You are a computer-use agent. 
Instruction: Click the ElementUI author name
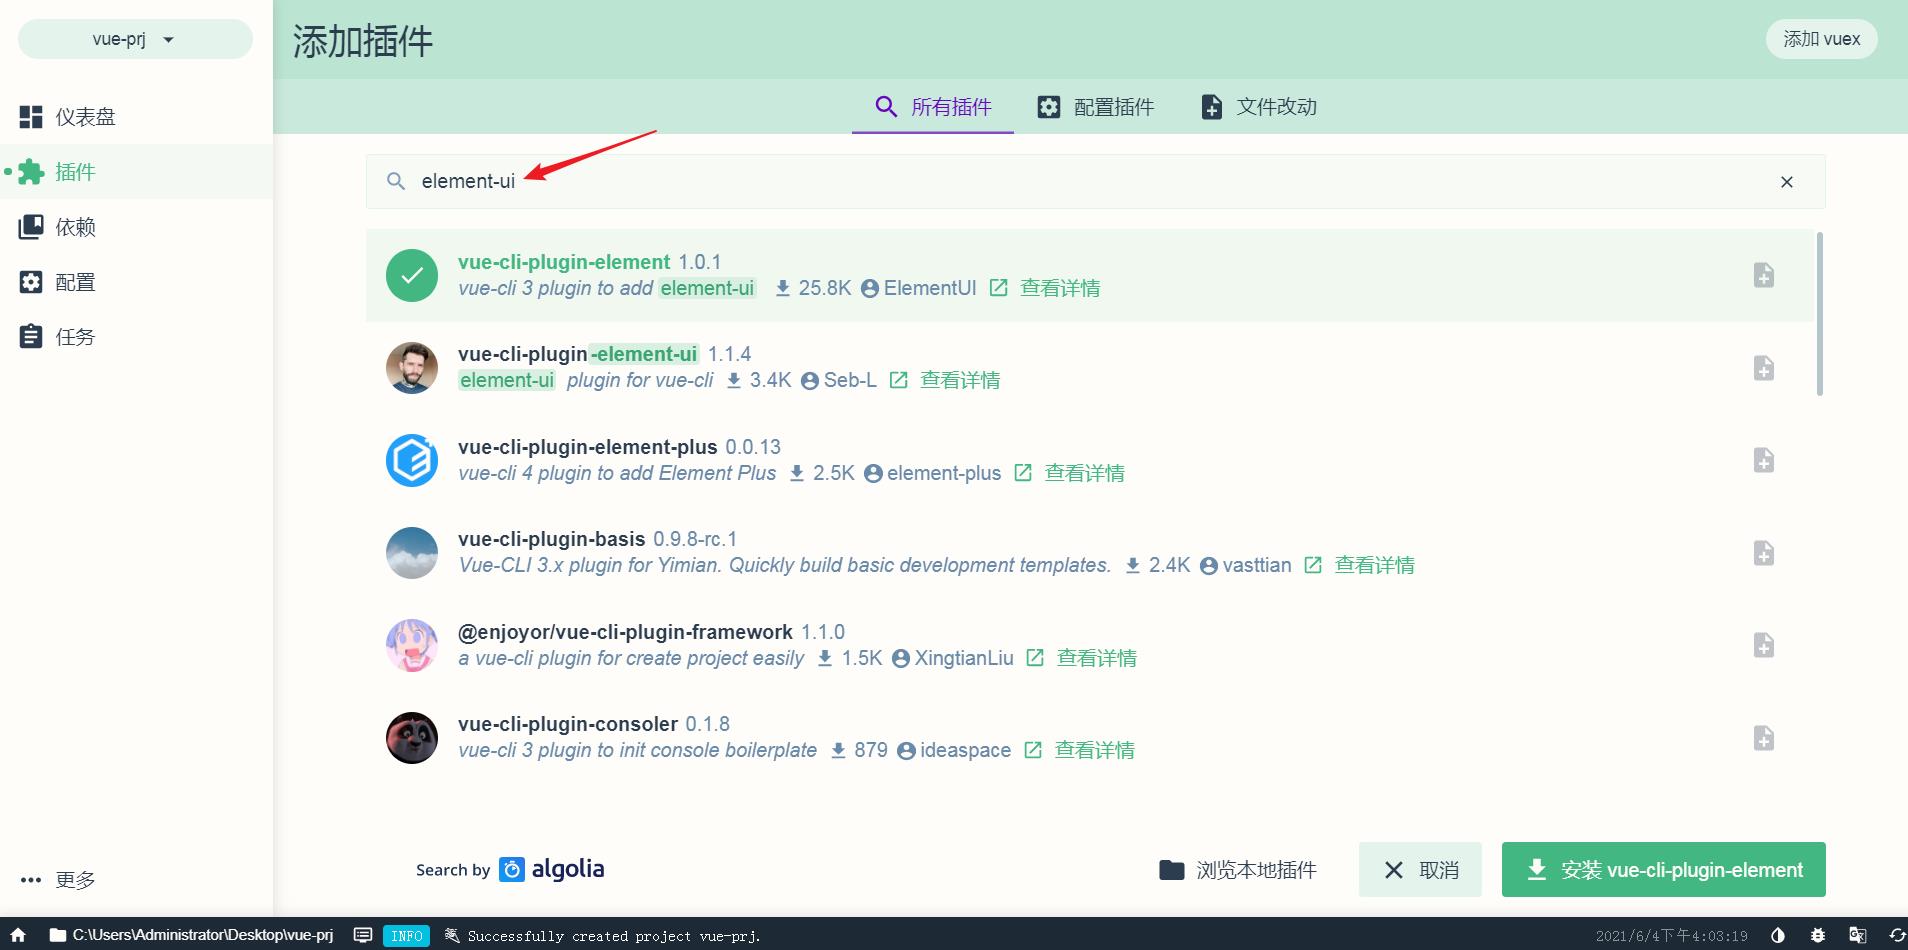(x=929, y=288)
